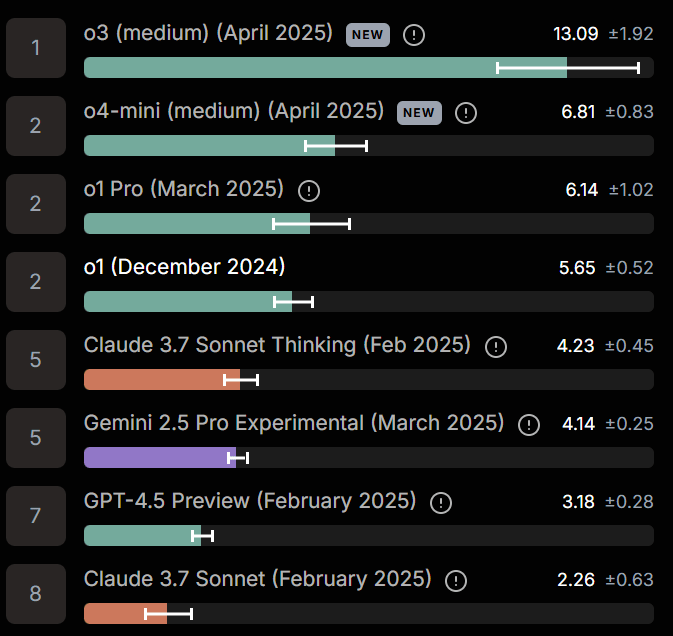Image resolution: width=673 pixels, height=636 pixels.
Task: Click the NEW badge beside o3 (medium)
Action: (x=367, y=35)
